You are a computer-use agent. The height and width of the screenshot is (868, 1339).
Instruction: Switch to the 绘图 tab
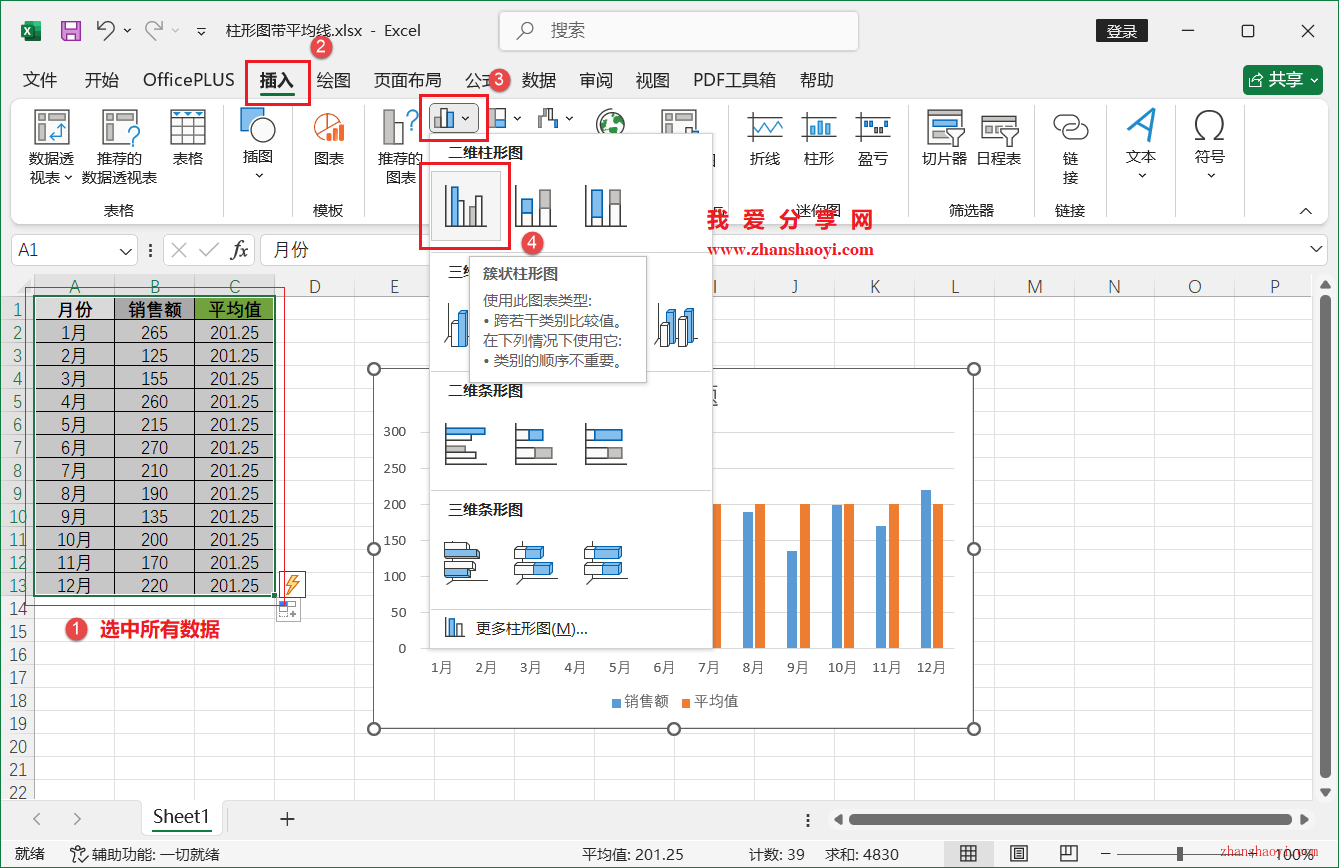click(333, 80)
